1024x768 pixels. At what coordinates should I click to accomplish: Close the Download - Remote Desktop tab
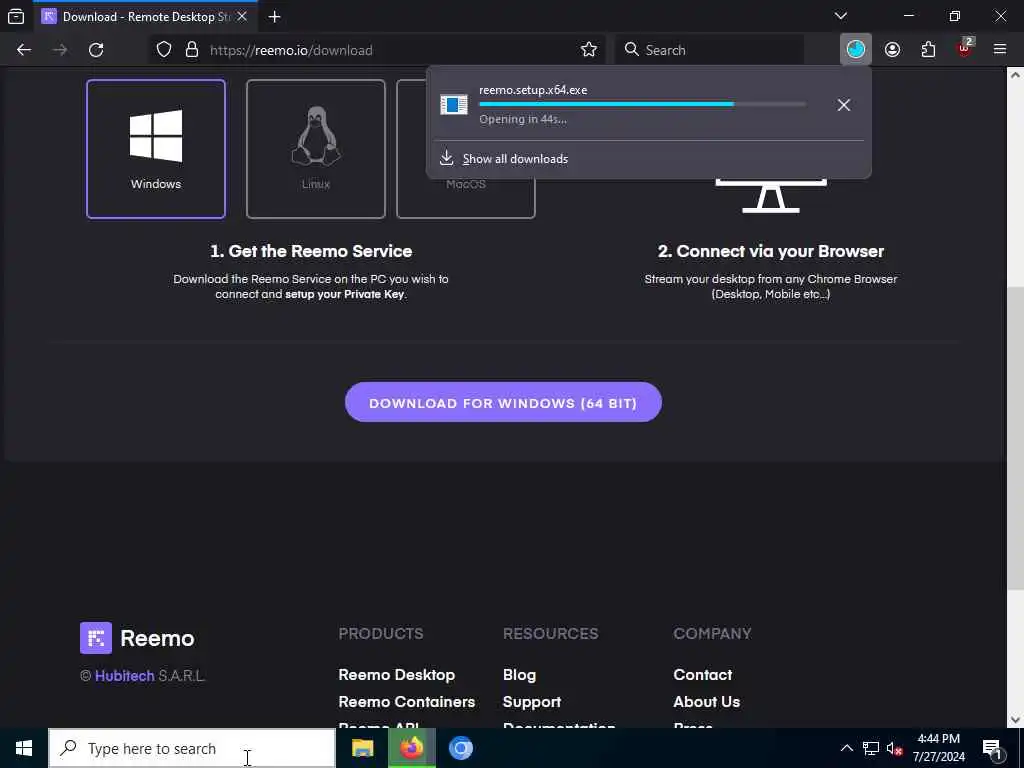[242, 16]
